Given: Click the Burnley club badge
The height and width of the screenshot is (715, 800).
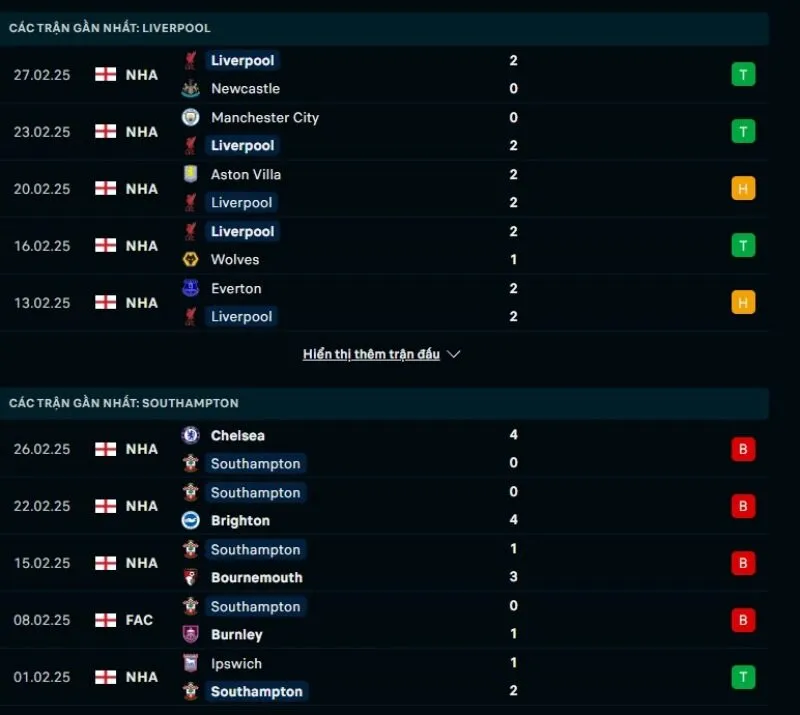Looking at the screenshot, I should [x=192, y=634].
